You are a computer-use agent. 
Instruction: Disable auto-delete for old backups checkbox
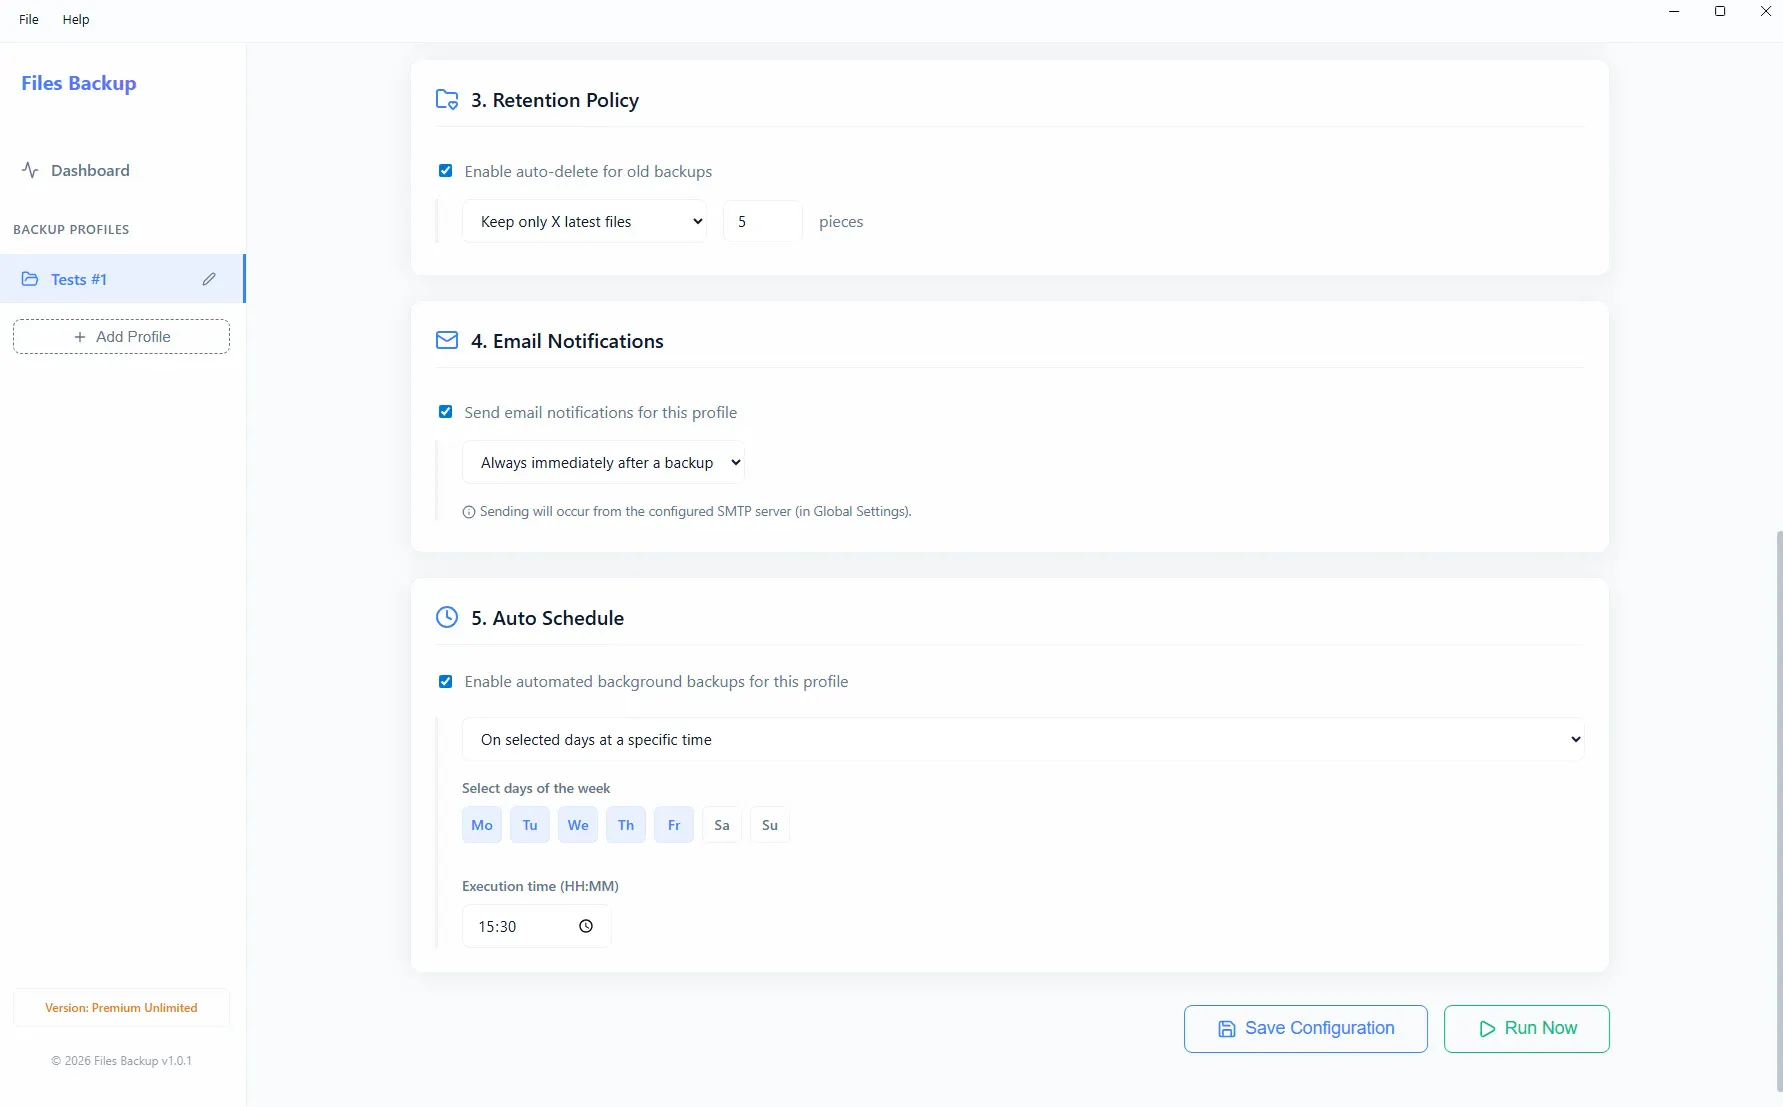[446, 171]
